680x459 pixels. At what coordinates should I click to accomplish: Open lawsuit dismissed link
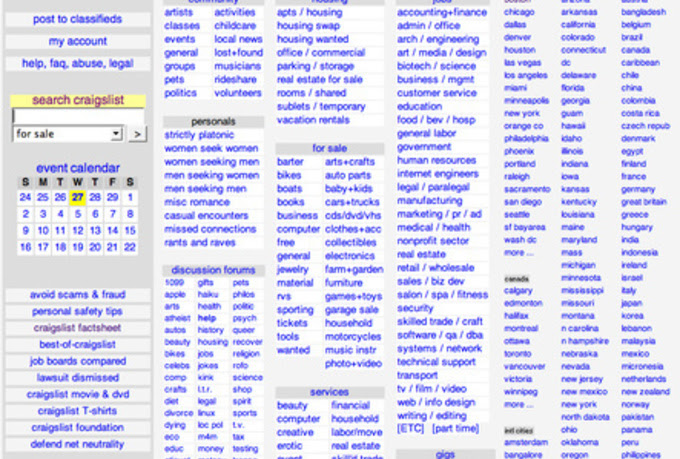[78, 377]
